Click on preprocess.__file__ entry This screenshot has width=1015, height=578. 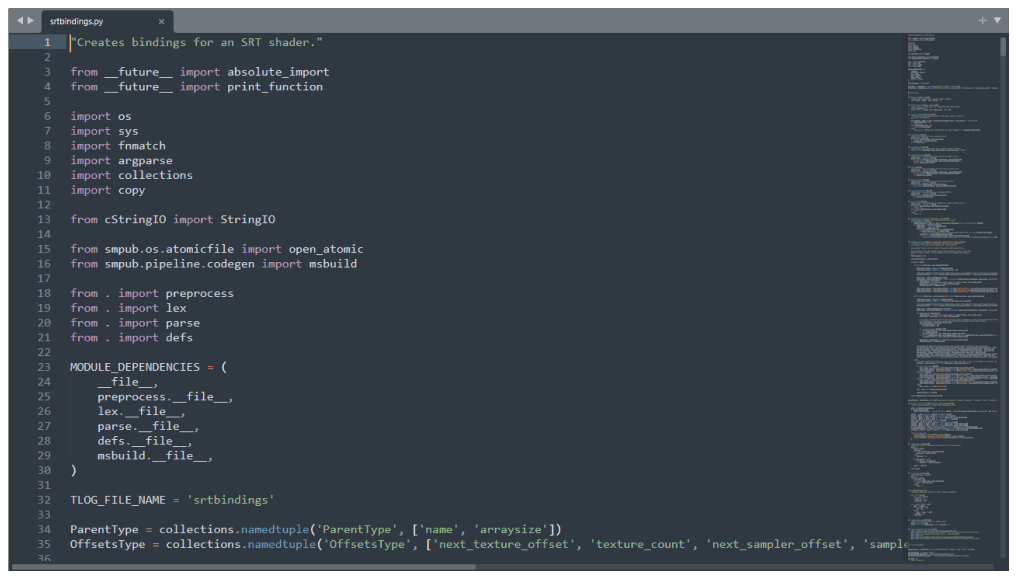[x=165, y=397]
